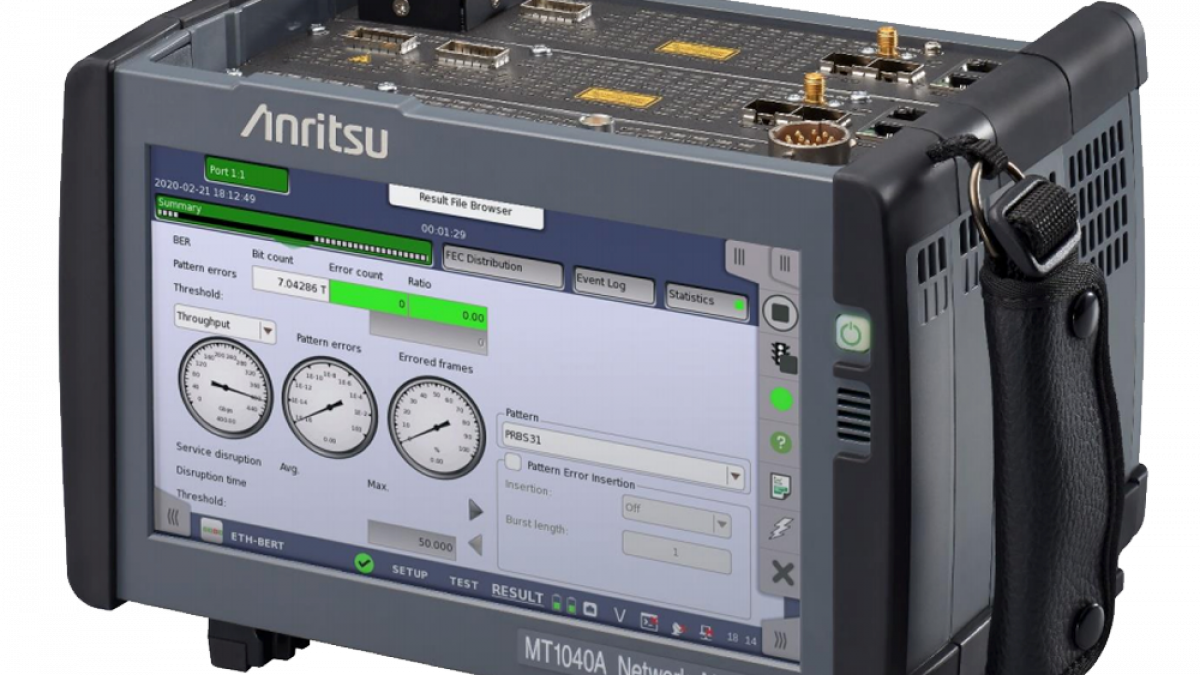The width and height of the screenshot is (1200, 675).
Task: Click the cloud icon in the status bar
Action: tap(589, 609)
